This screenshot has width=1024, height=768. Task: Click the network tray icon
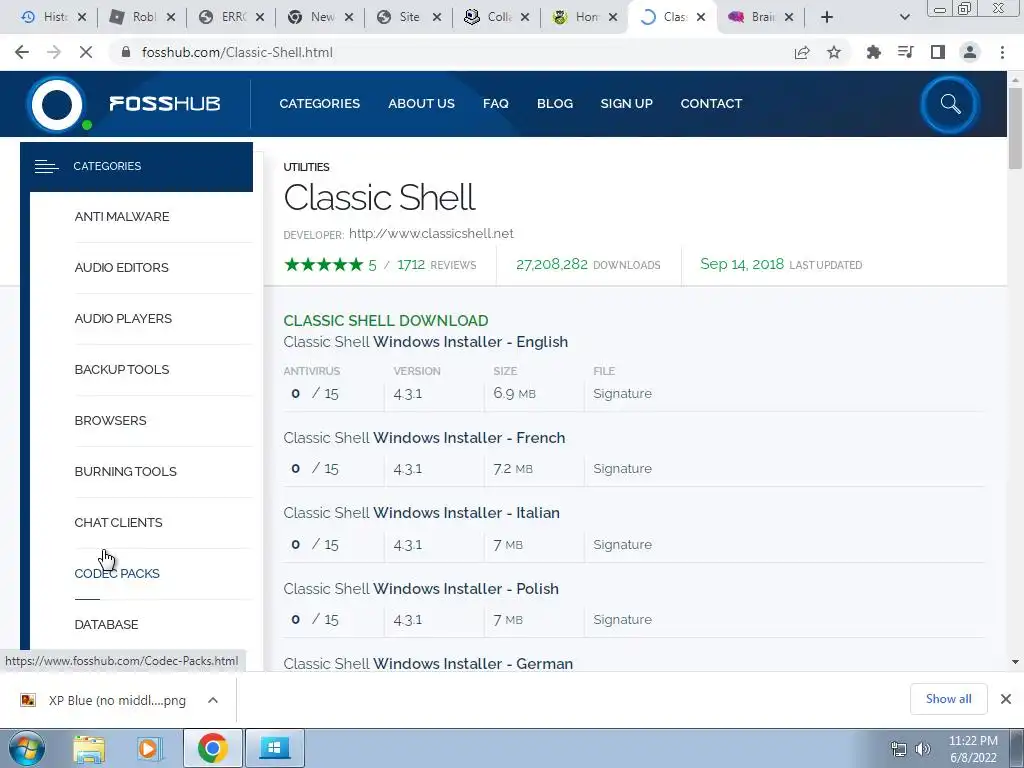pos(899,749)
